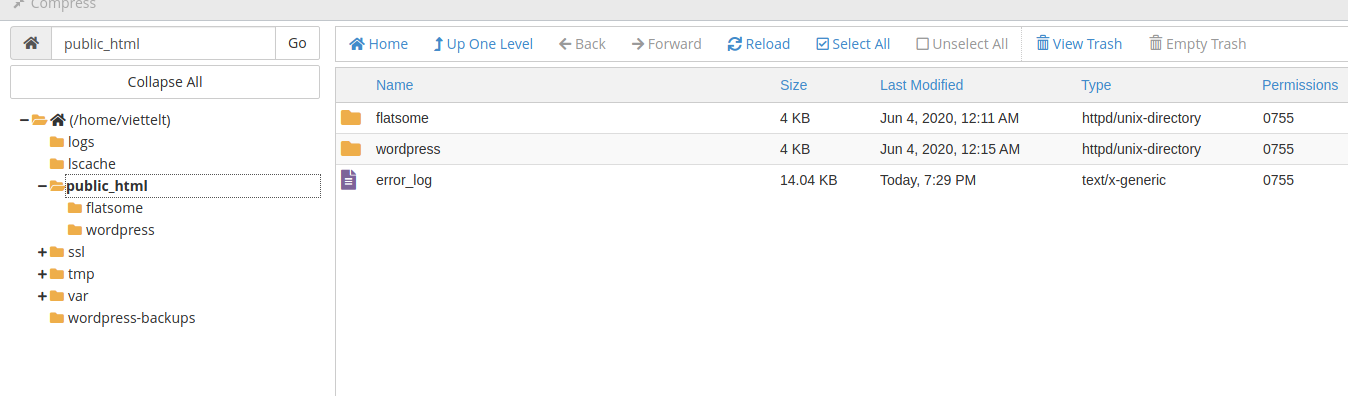This screenshot has height=396, width=1348.
Task: Click the home icon beside path field
Action: tap(31, 44)
